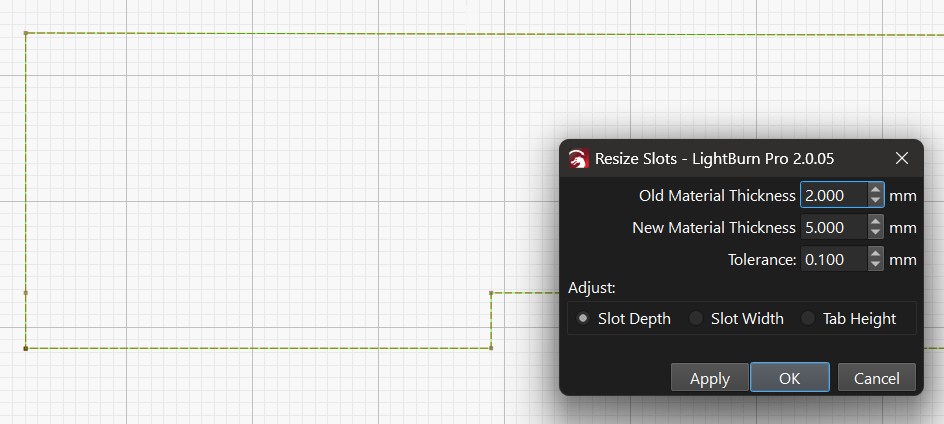Image resolution: width=944 pixels, height=424 pixels.
Task: Decrease Tolerance using the down arrow
Action: click(876, 265)
